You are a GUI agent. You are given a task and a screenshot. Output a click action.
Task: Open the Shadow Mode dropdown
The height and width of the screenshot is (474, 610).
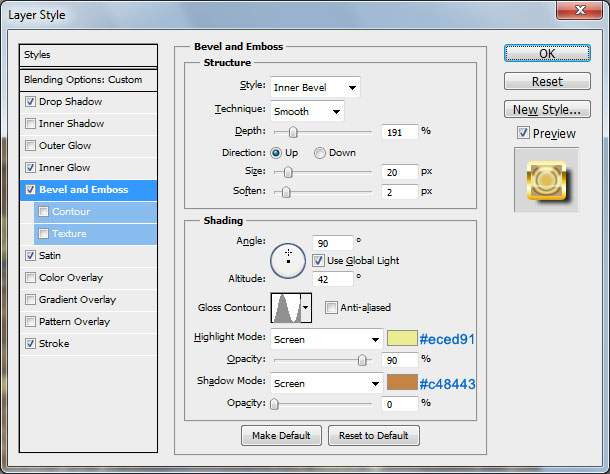point(327,383)
